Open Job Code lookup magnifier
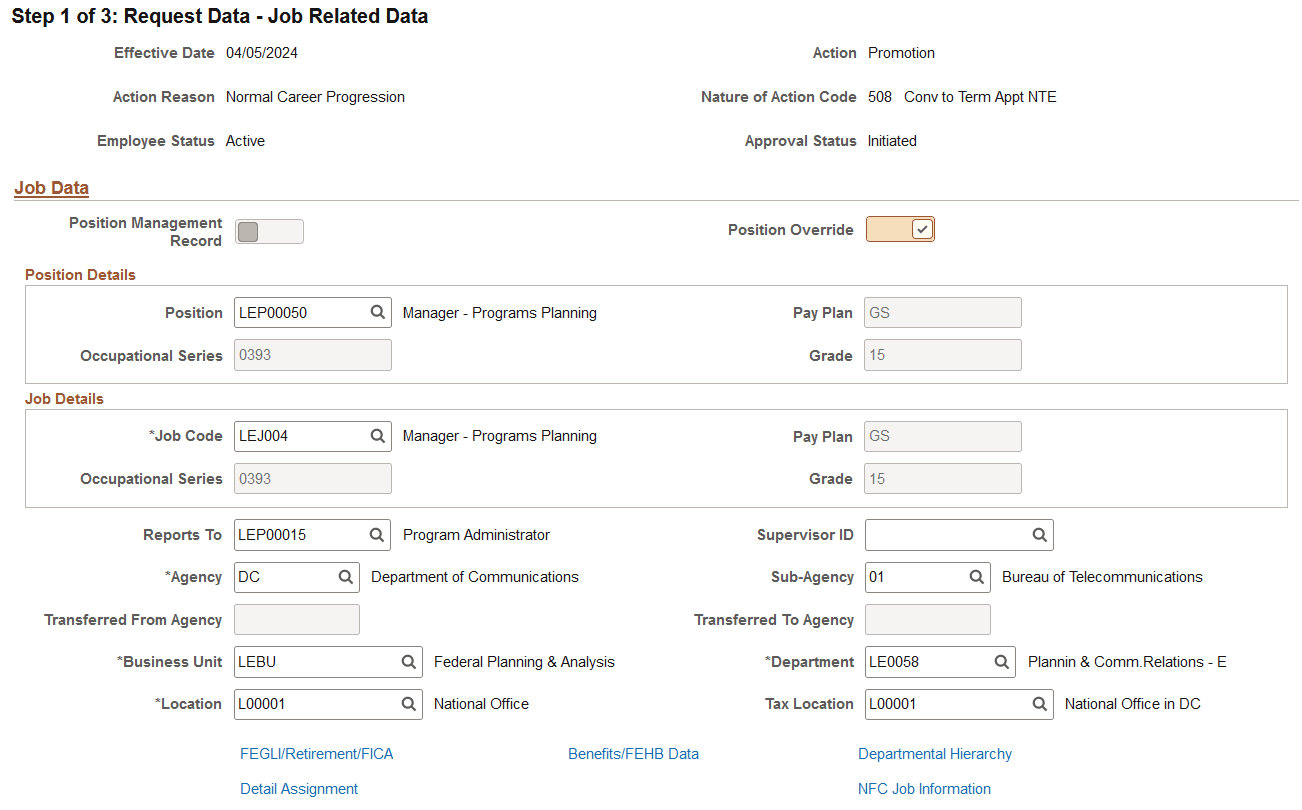The height and width of the screenshot is (810, 1302). (x=378, y=436)
